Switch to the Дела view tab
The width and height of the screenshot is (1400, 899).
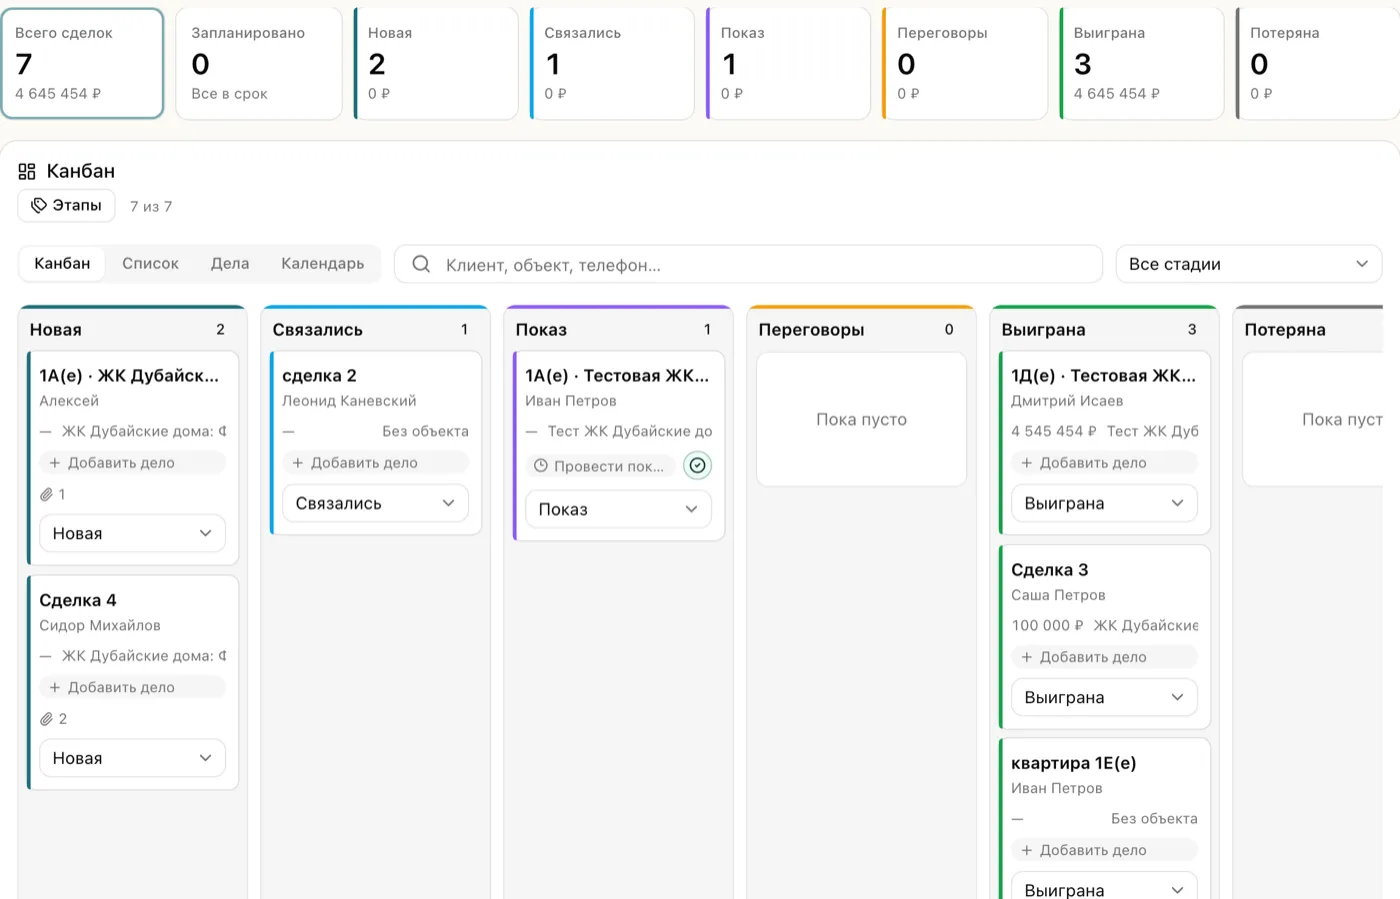tap(230, 264)
